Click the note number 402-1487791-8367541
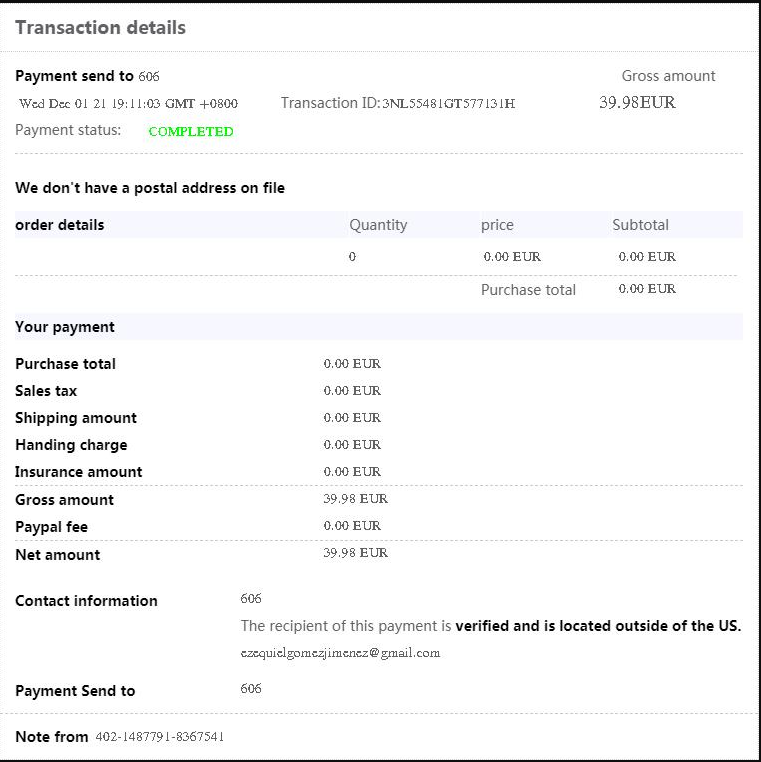The image size is (761, 762). pyautogui.click(x=159, y=737)
